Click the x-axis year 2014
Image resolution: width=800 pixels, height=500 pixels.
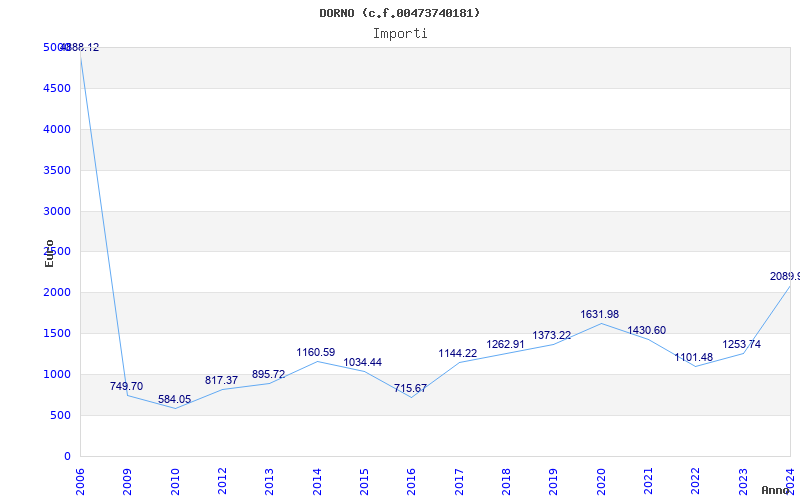pos(317,482)
